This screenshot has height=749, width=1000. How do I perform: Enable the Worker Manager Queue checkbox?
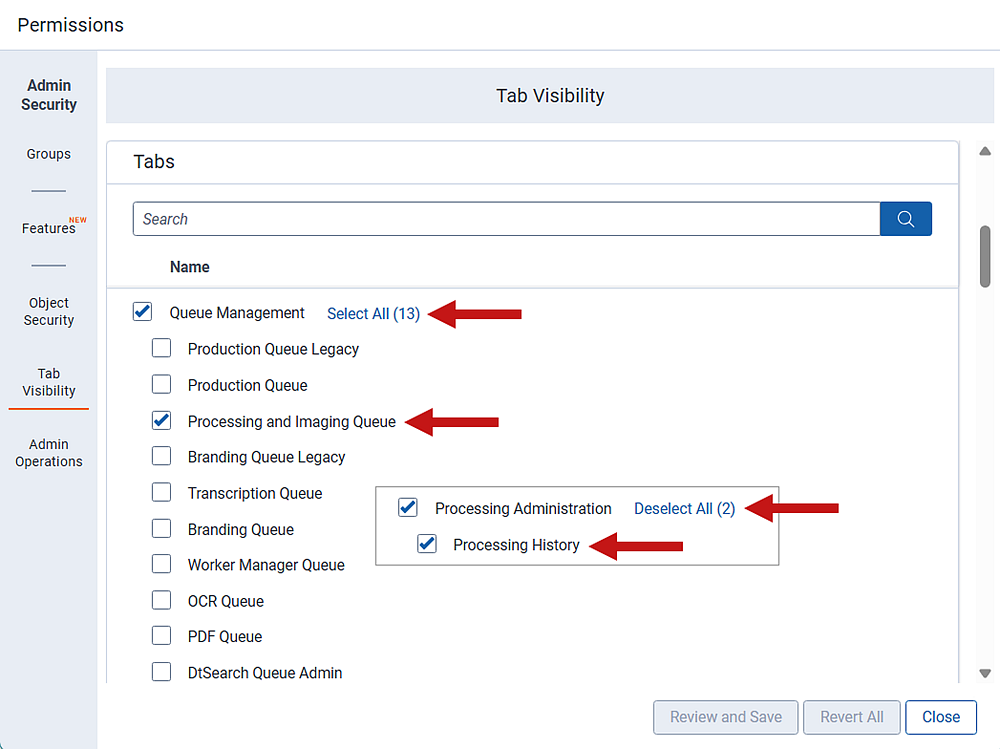[x=161, y=563]
